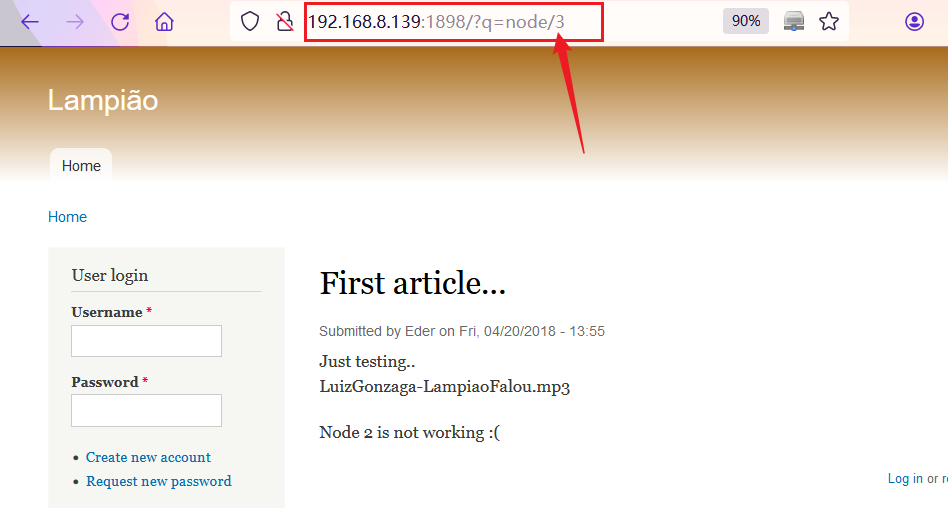Click the browser back arrow

[x=30, y=22]
